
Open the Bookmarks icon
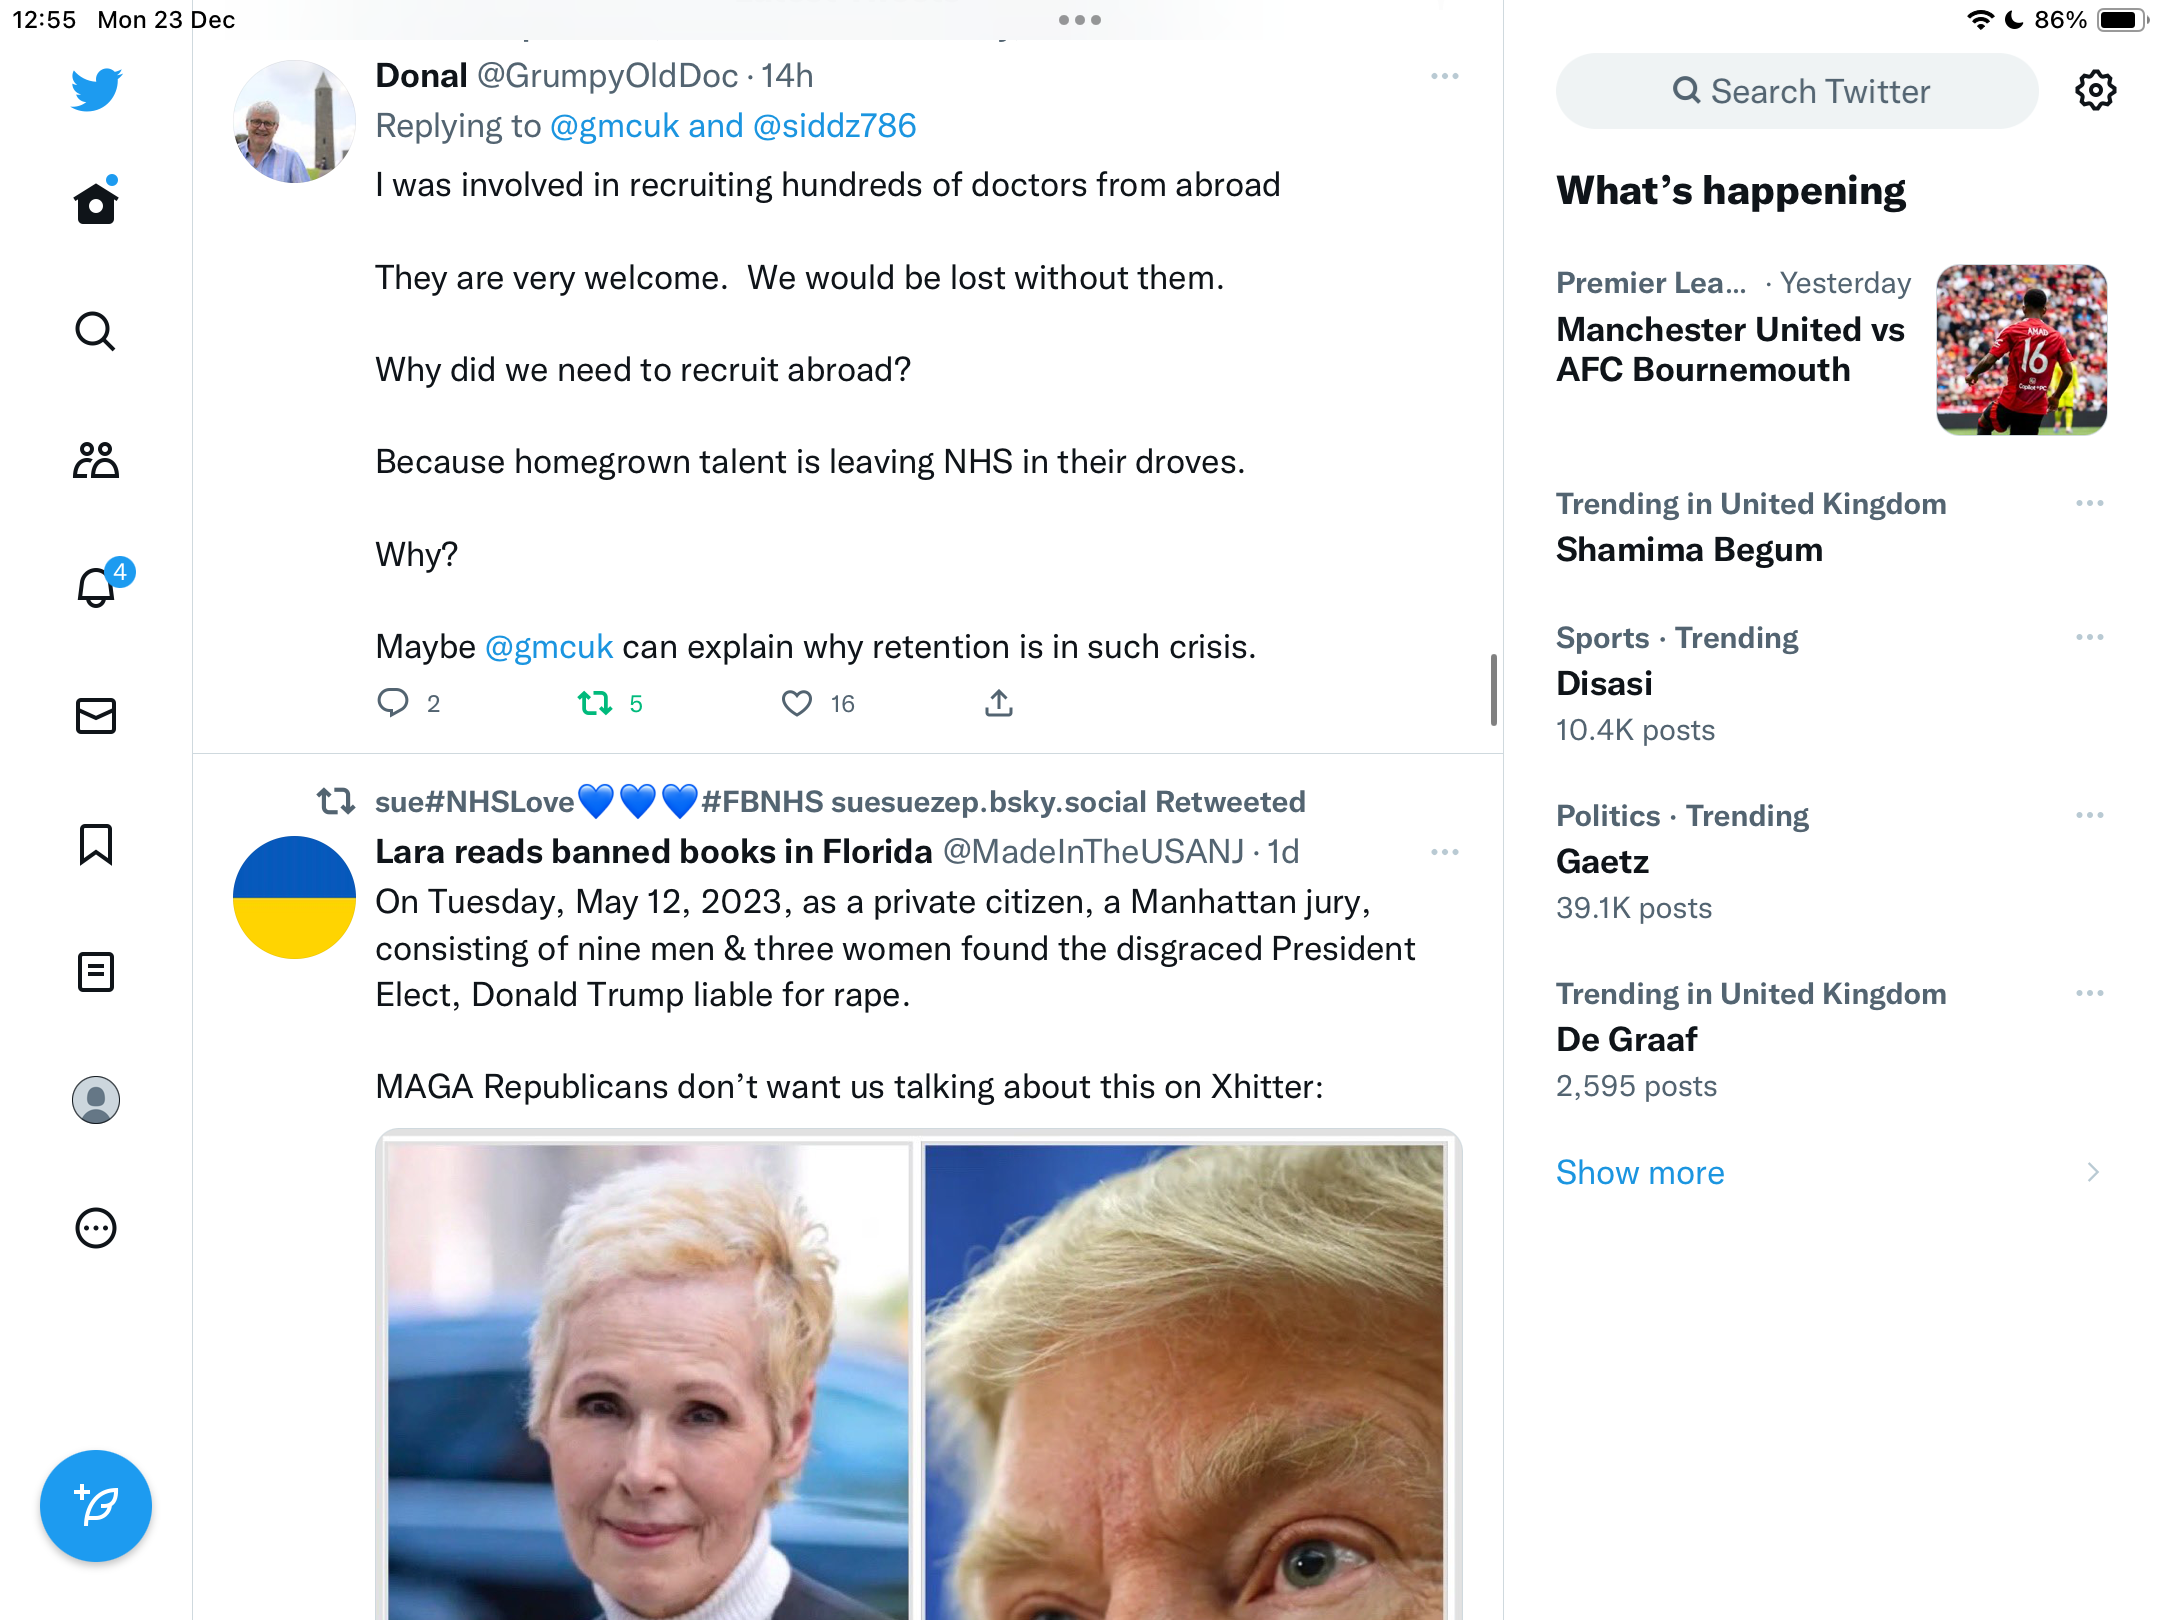click(x=96, y=844)
